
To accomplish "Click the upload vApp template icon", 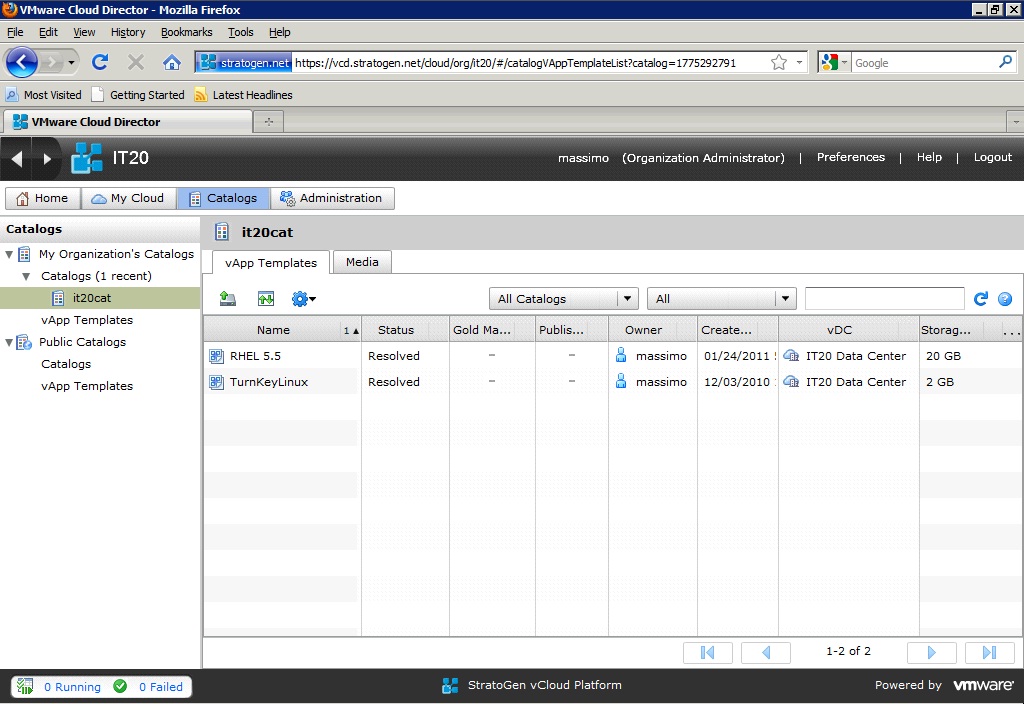I will (x=227, y=298).
